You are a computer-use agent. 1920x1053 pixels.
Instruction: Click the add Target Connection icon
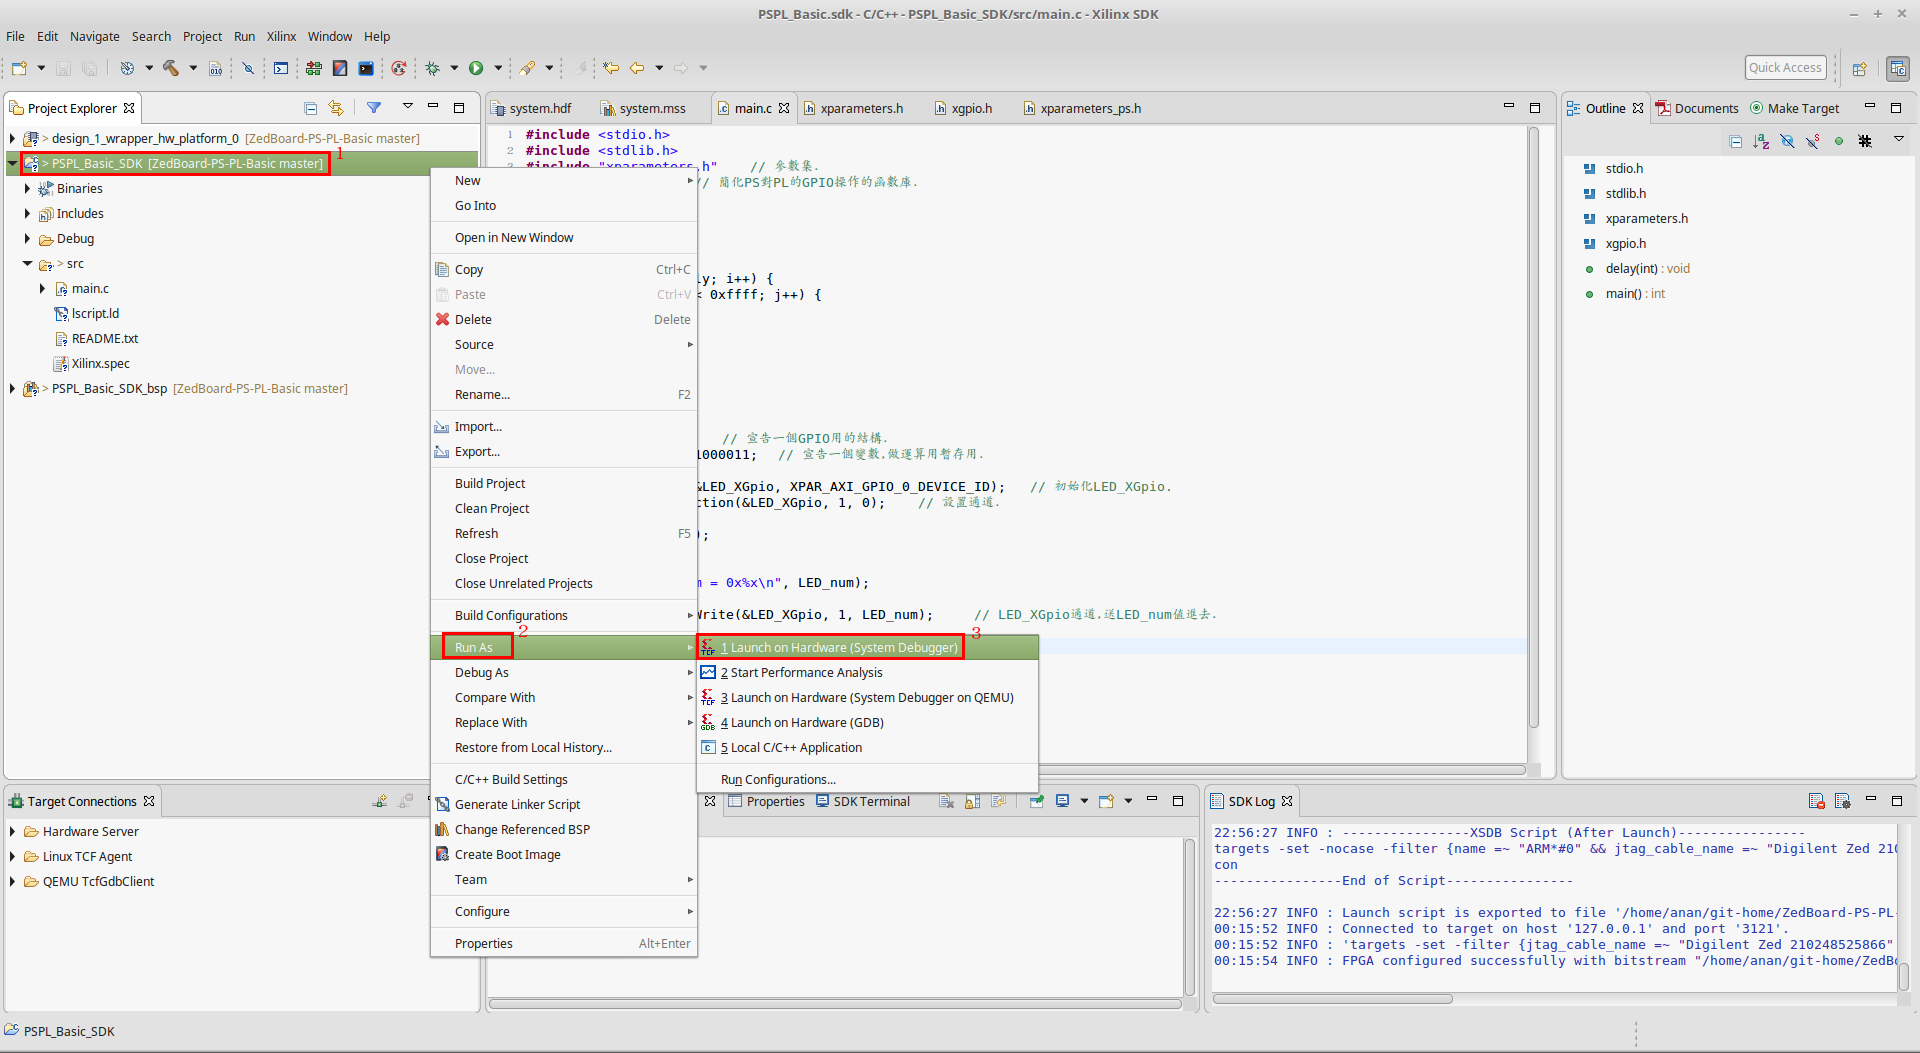point(380,801)
